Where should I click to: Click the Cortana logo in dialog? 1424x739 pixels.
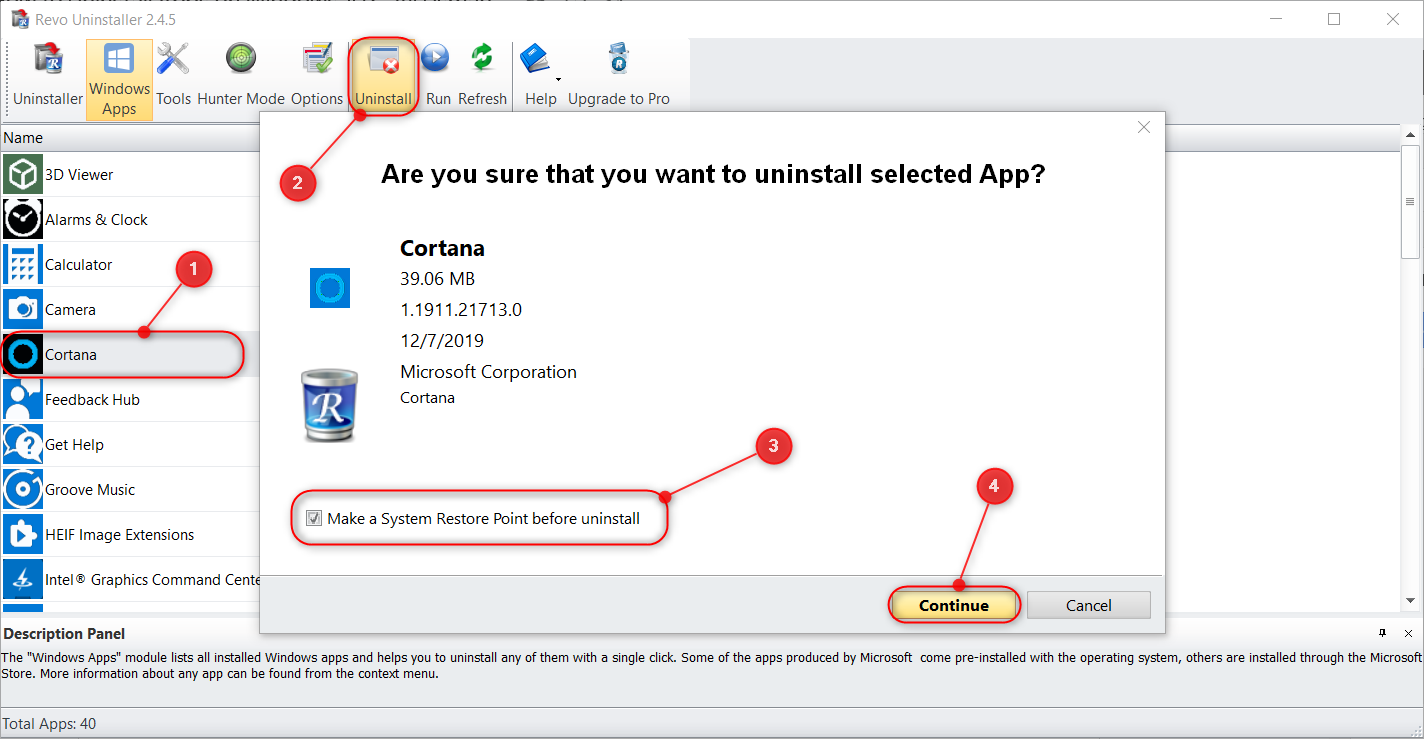330,287
